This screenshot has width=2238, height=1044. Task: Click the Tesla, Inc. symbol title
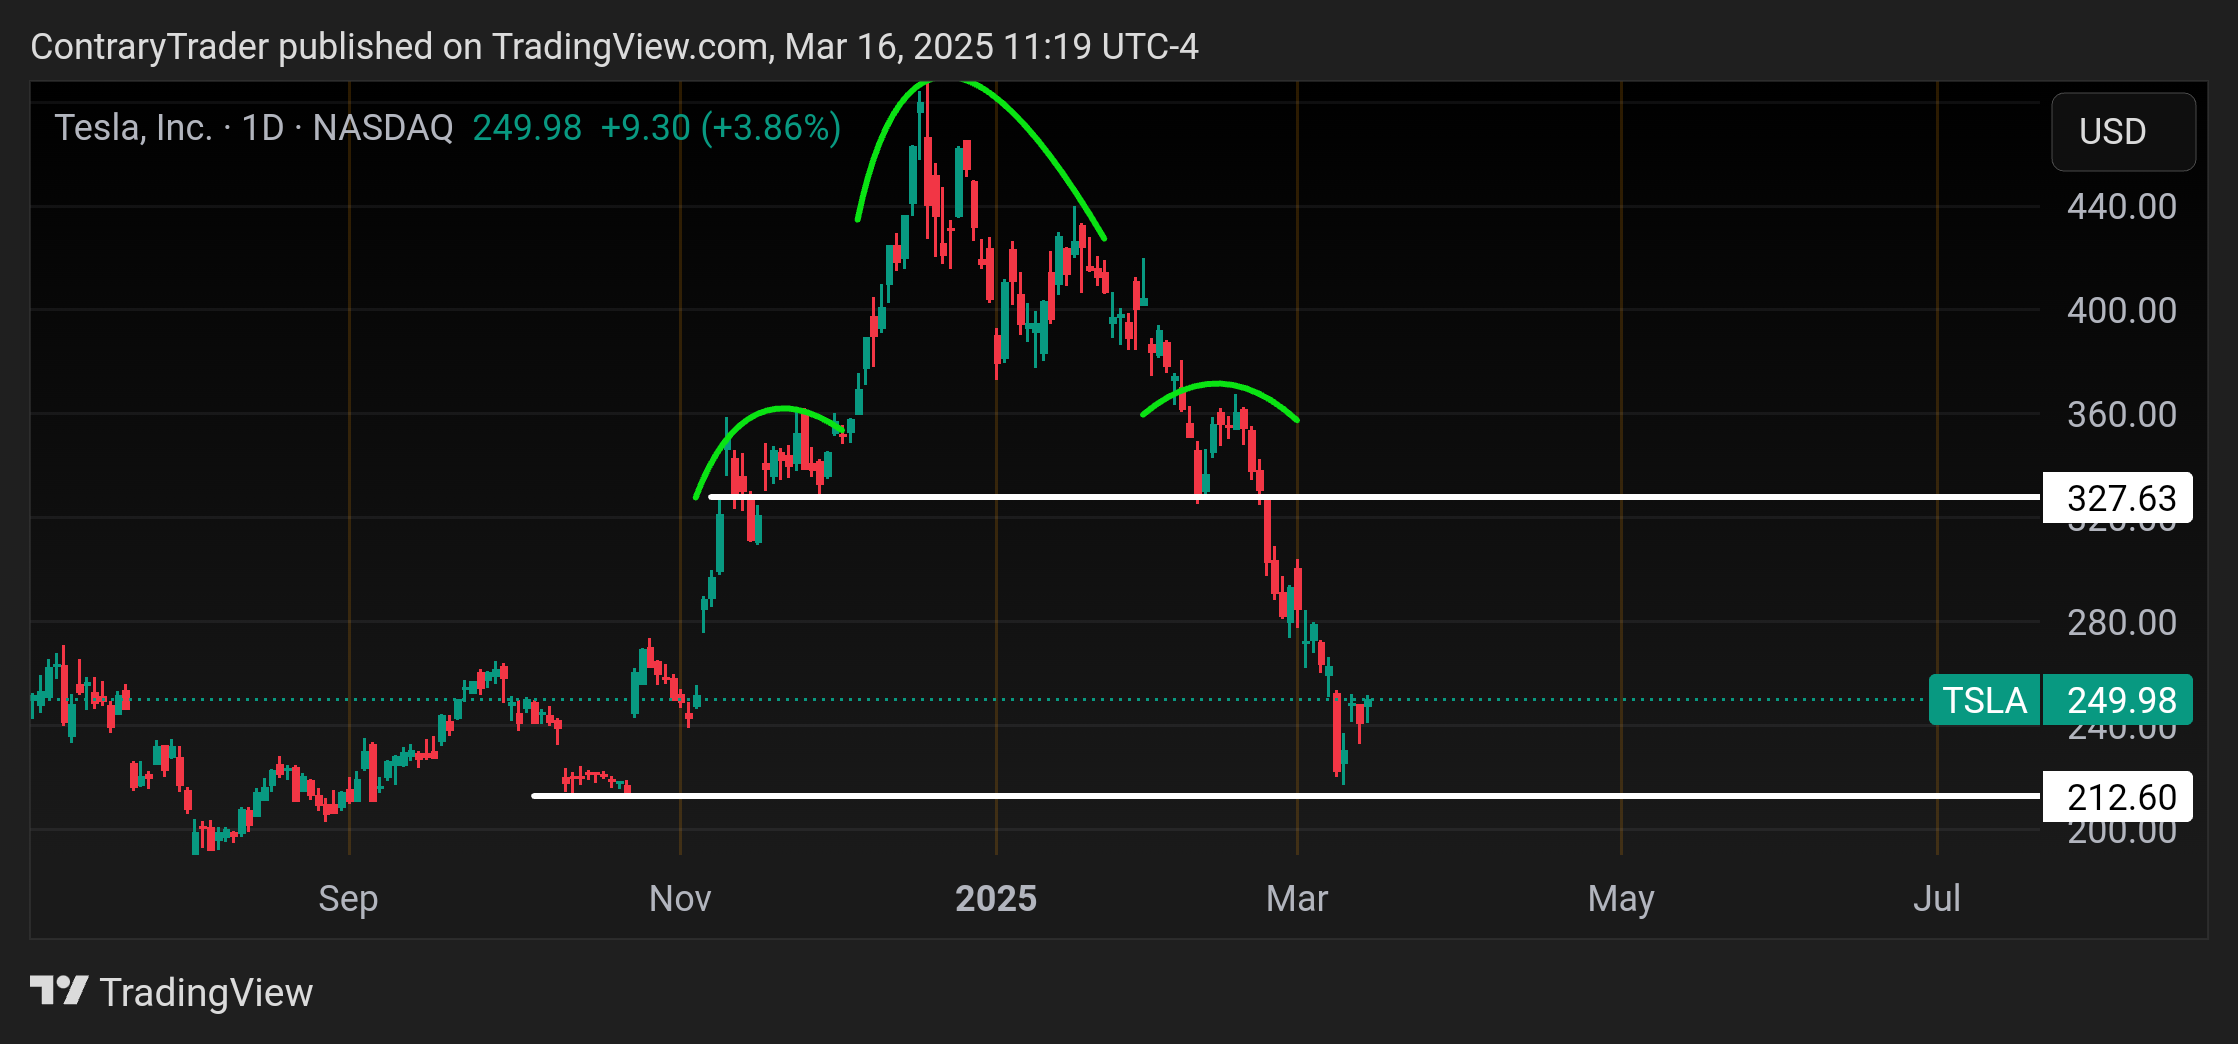[133, 128]
